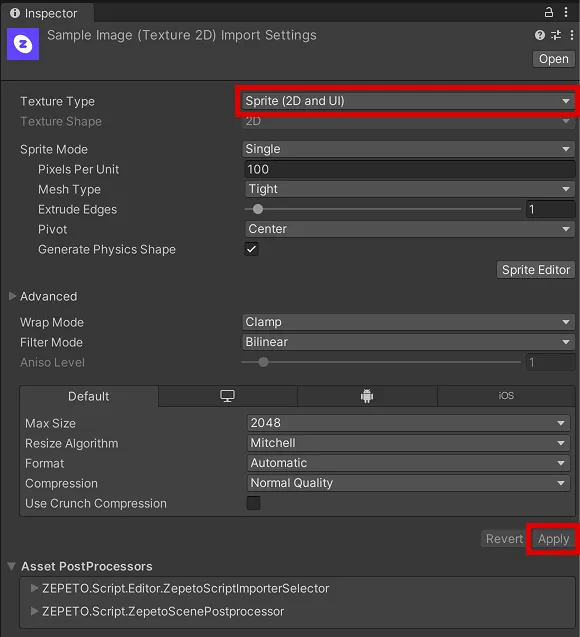This screenshot has width=580, height=637.
Task: Expand the ZepetoScenePostprocessor entry
Action: (35, 611)
